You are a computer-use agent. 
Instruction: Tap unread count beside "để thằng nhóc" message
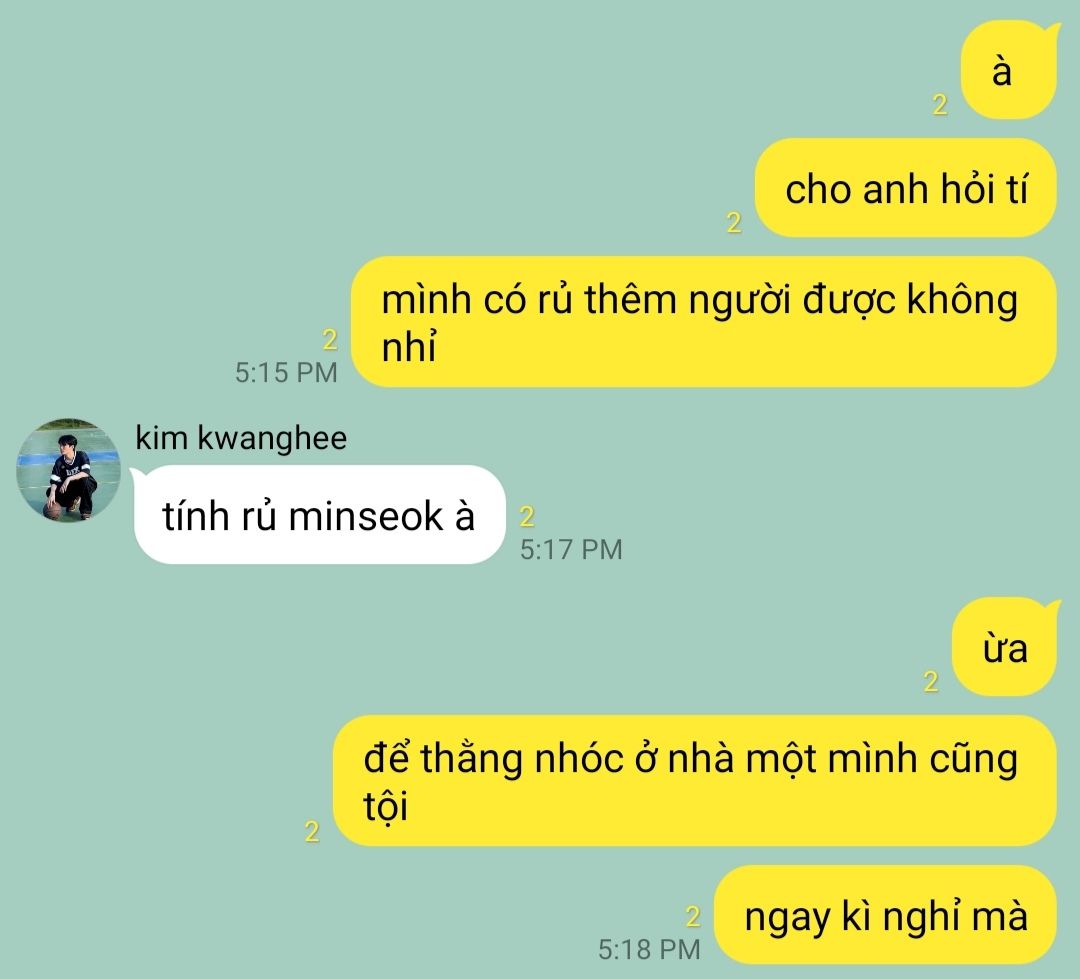point(312,832)
